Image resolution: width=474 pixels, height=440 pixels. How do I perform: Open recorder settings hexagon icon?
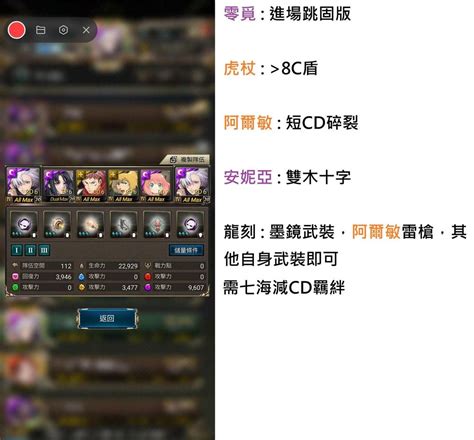[63, 30]
